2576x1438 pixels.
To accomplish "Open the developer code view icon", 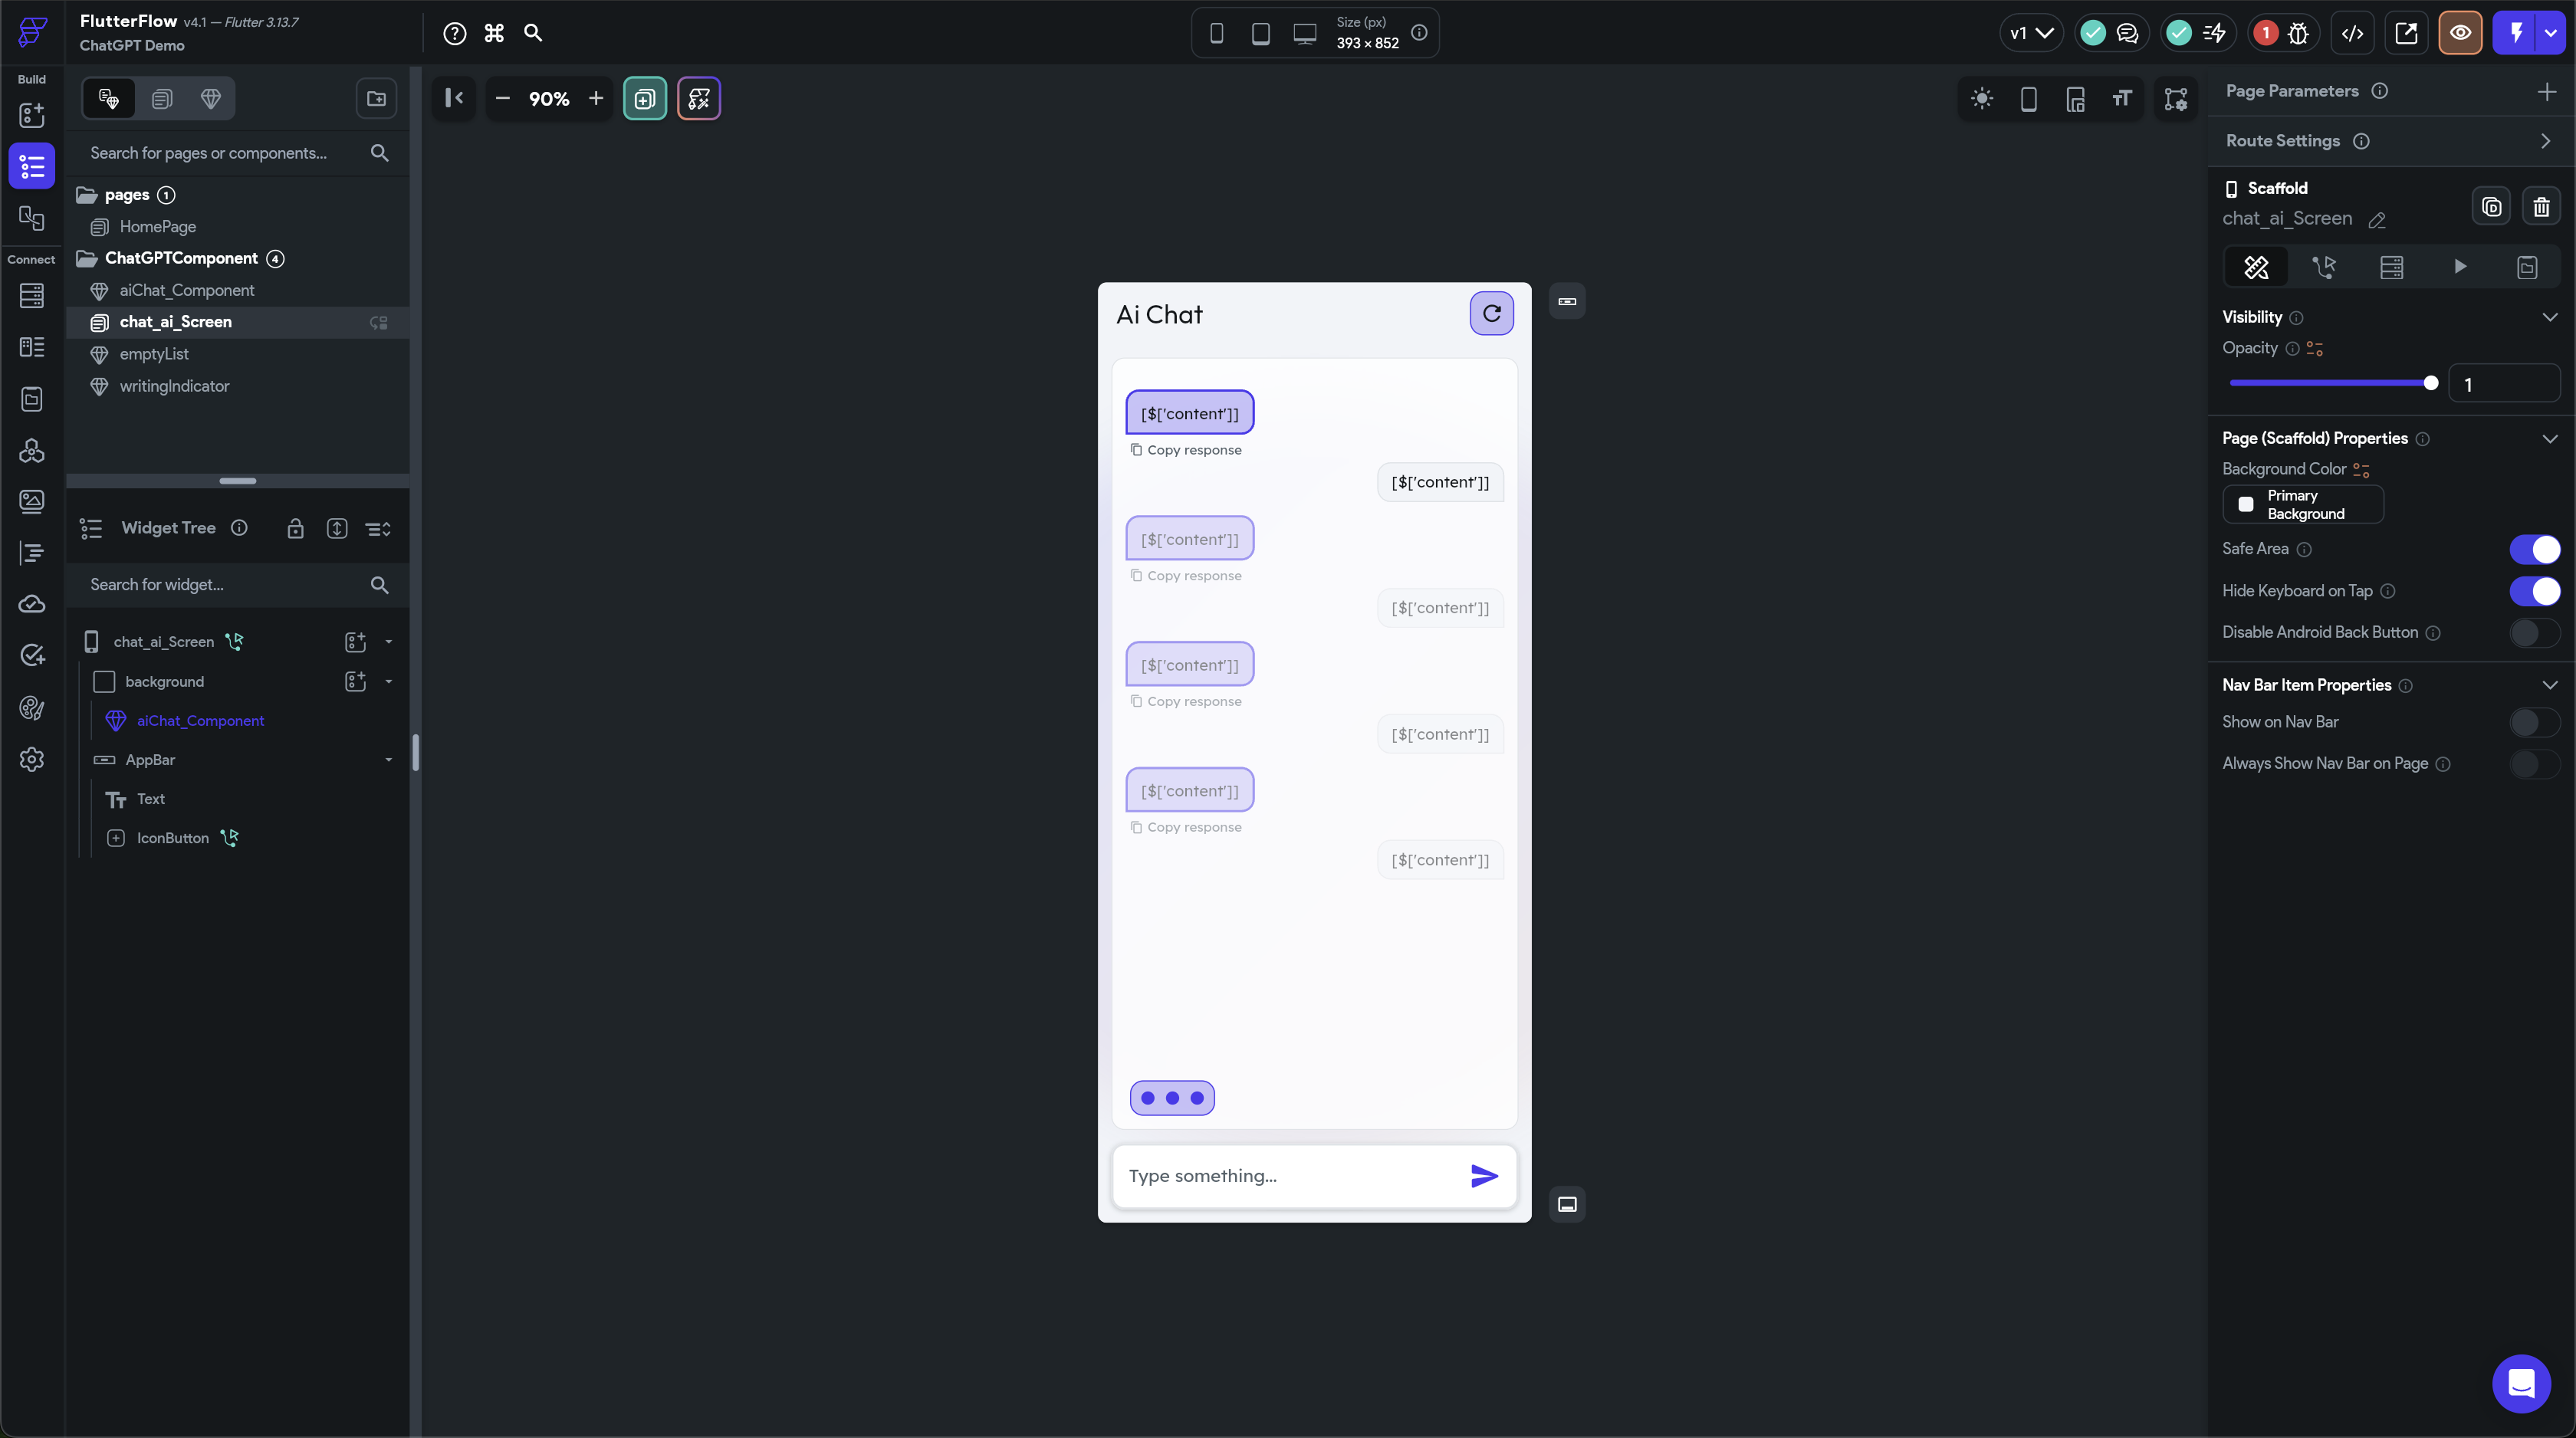I will 2352,33.
